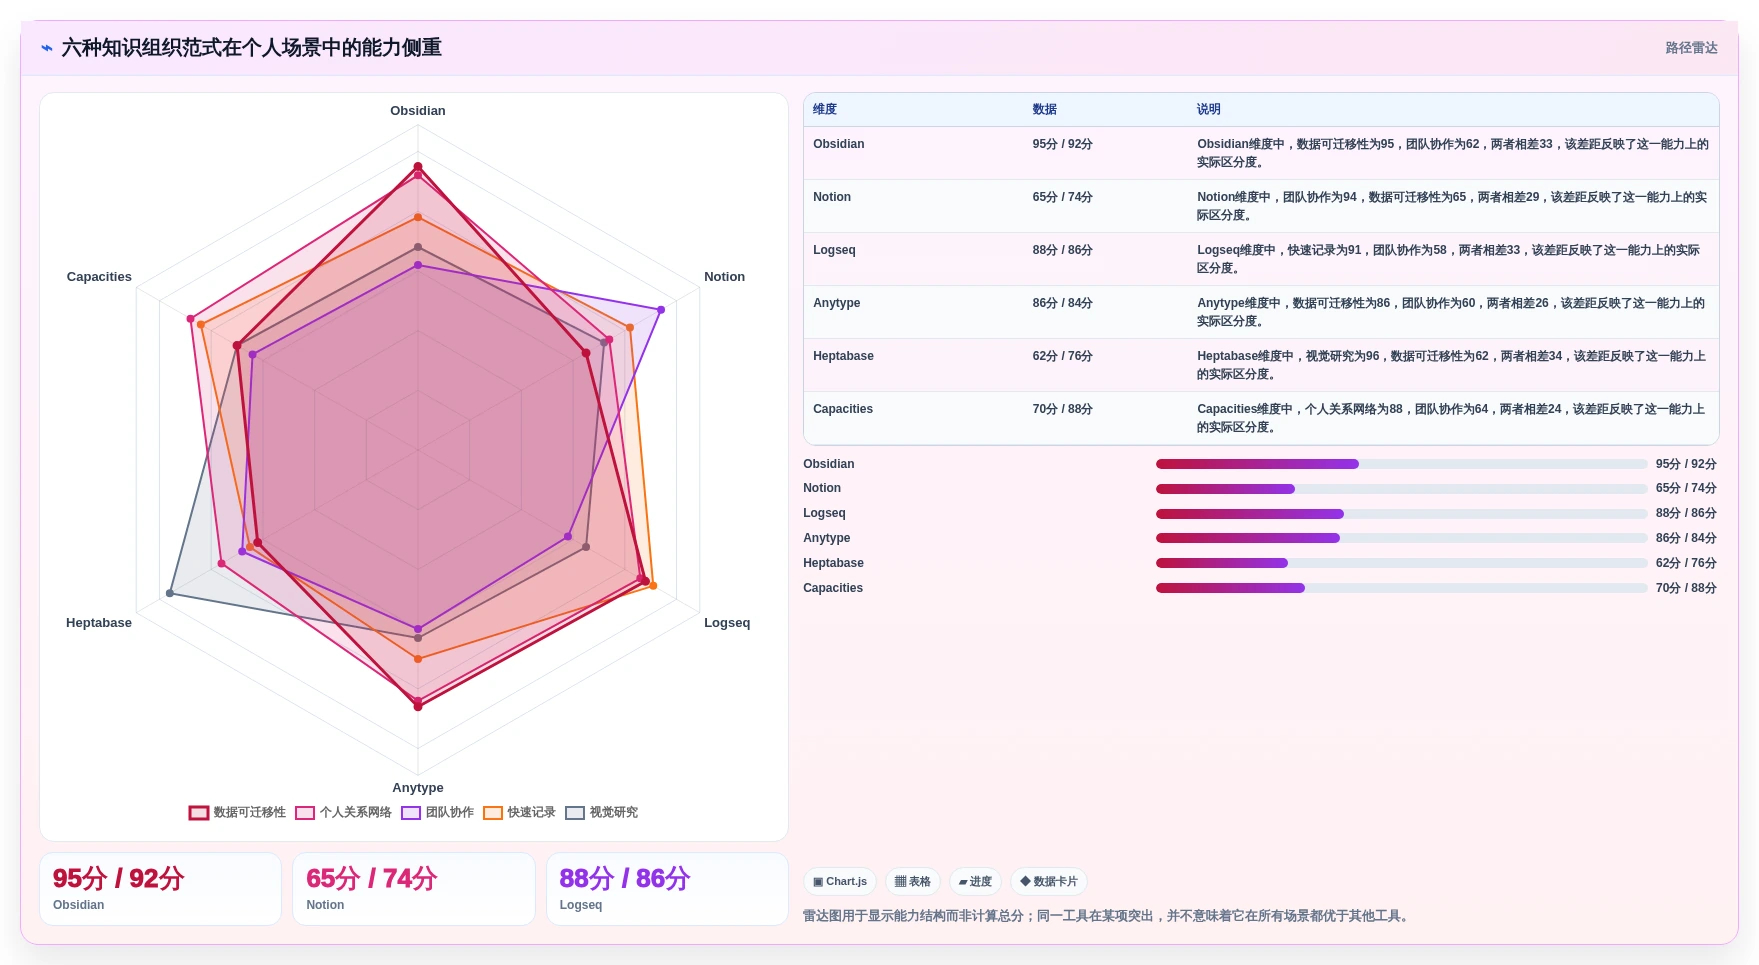Toggle the 数据可迁移性 legend series
Screen dimensions: 1759x965
coord(237,812)
